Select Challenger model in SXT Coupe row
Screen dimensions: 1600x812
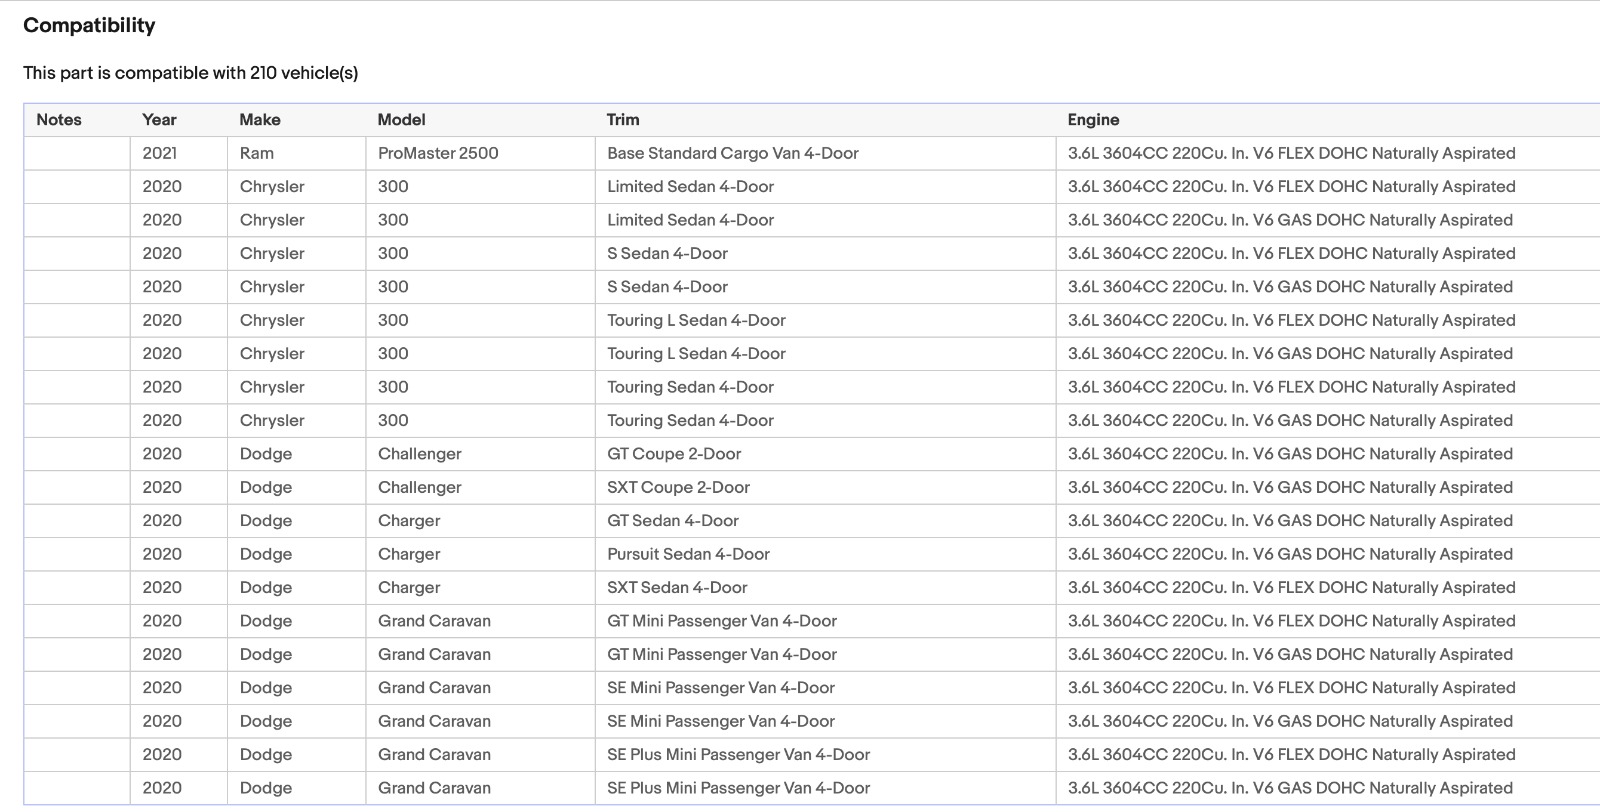pyautogui.click(x=420, y=488)
